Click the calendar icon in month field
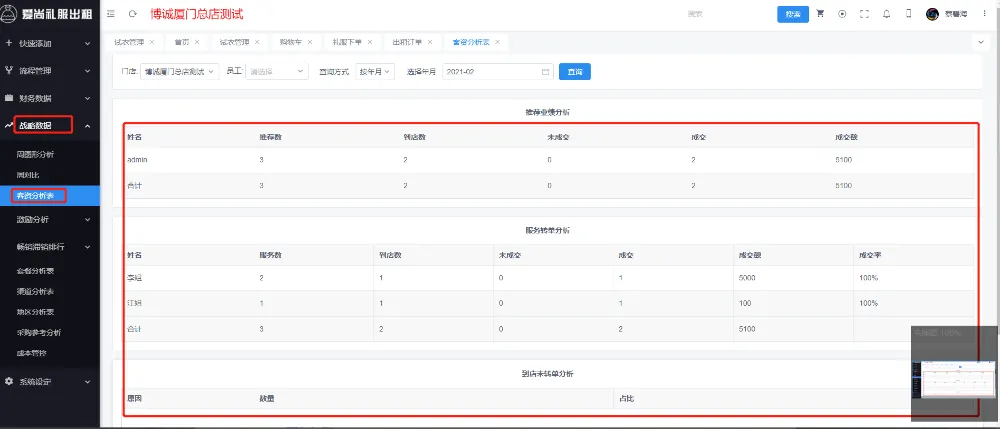The height and width of the screenshot is (429, 1000). click(x=545, y=72)
